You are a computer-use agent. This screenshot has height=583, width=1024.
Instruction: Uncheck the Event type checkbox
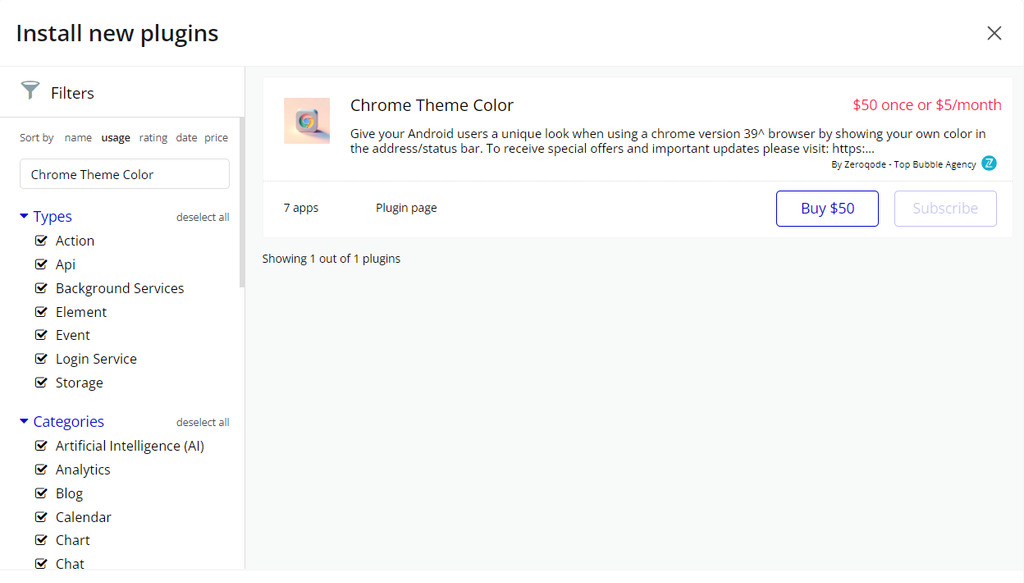pyautogui.click(x=40, y=335)
